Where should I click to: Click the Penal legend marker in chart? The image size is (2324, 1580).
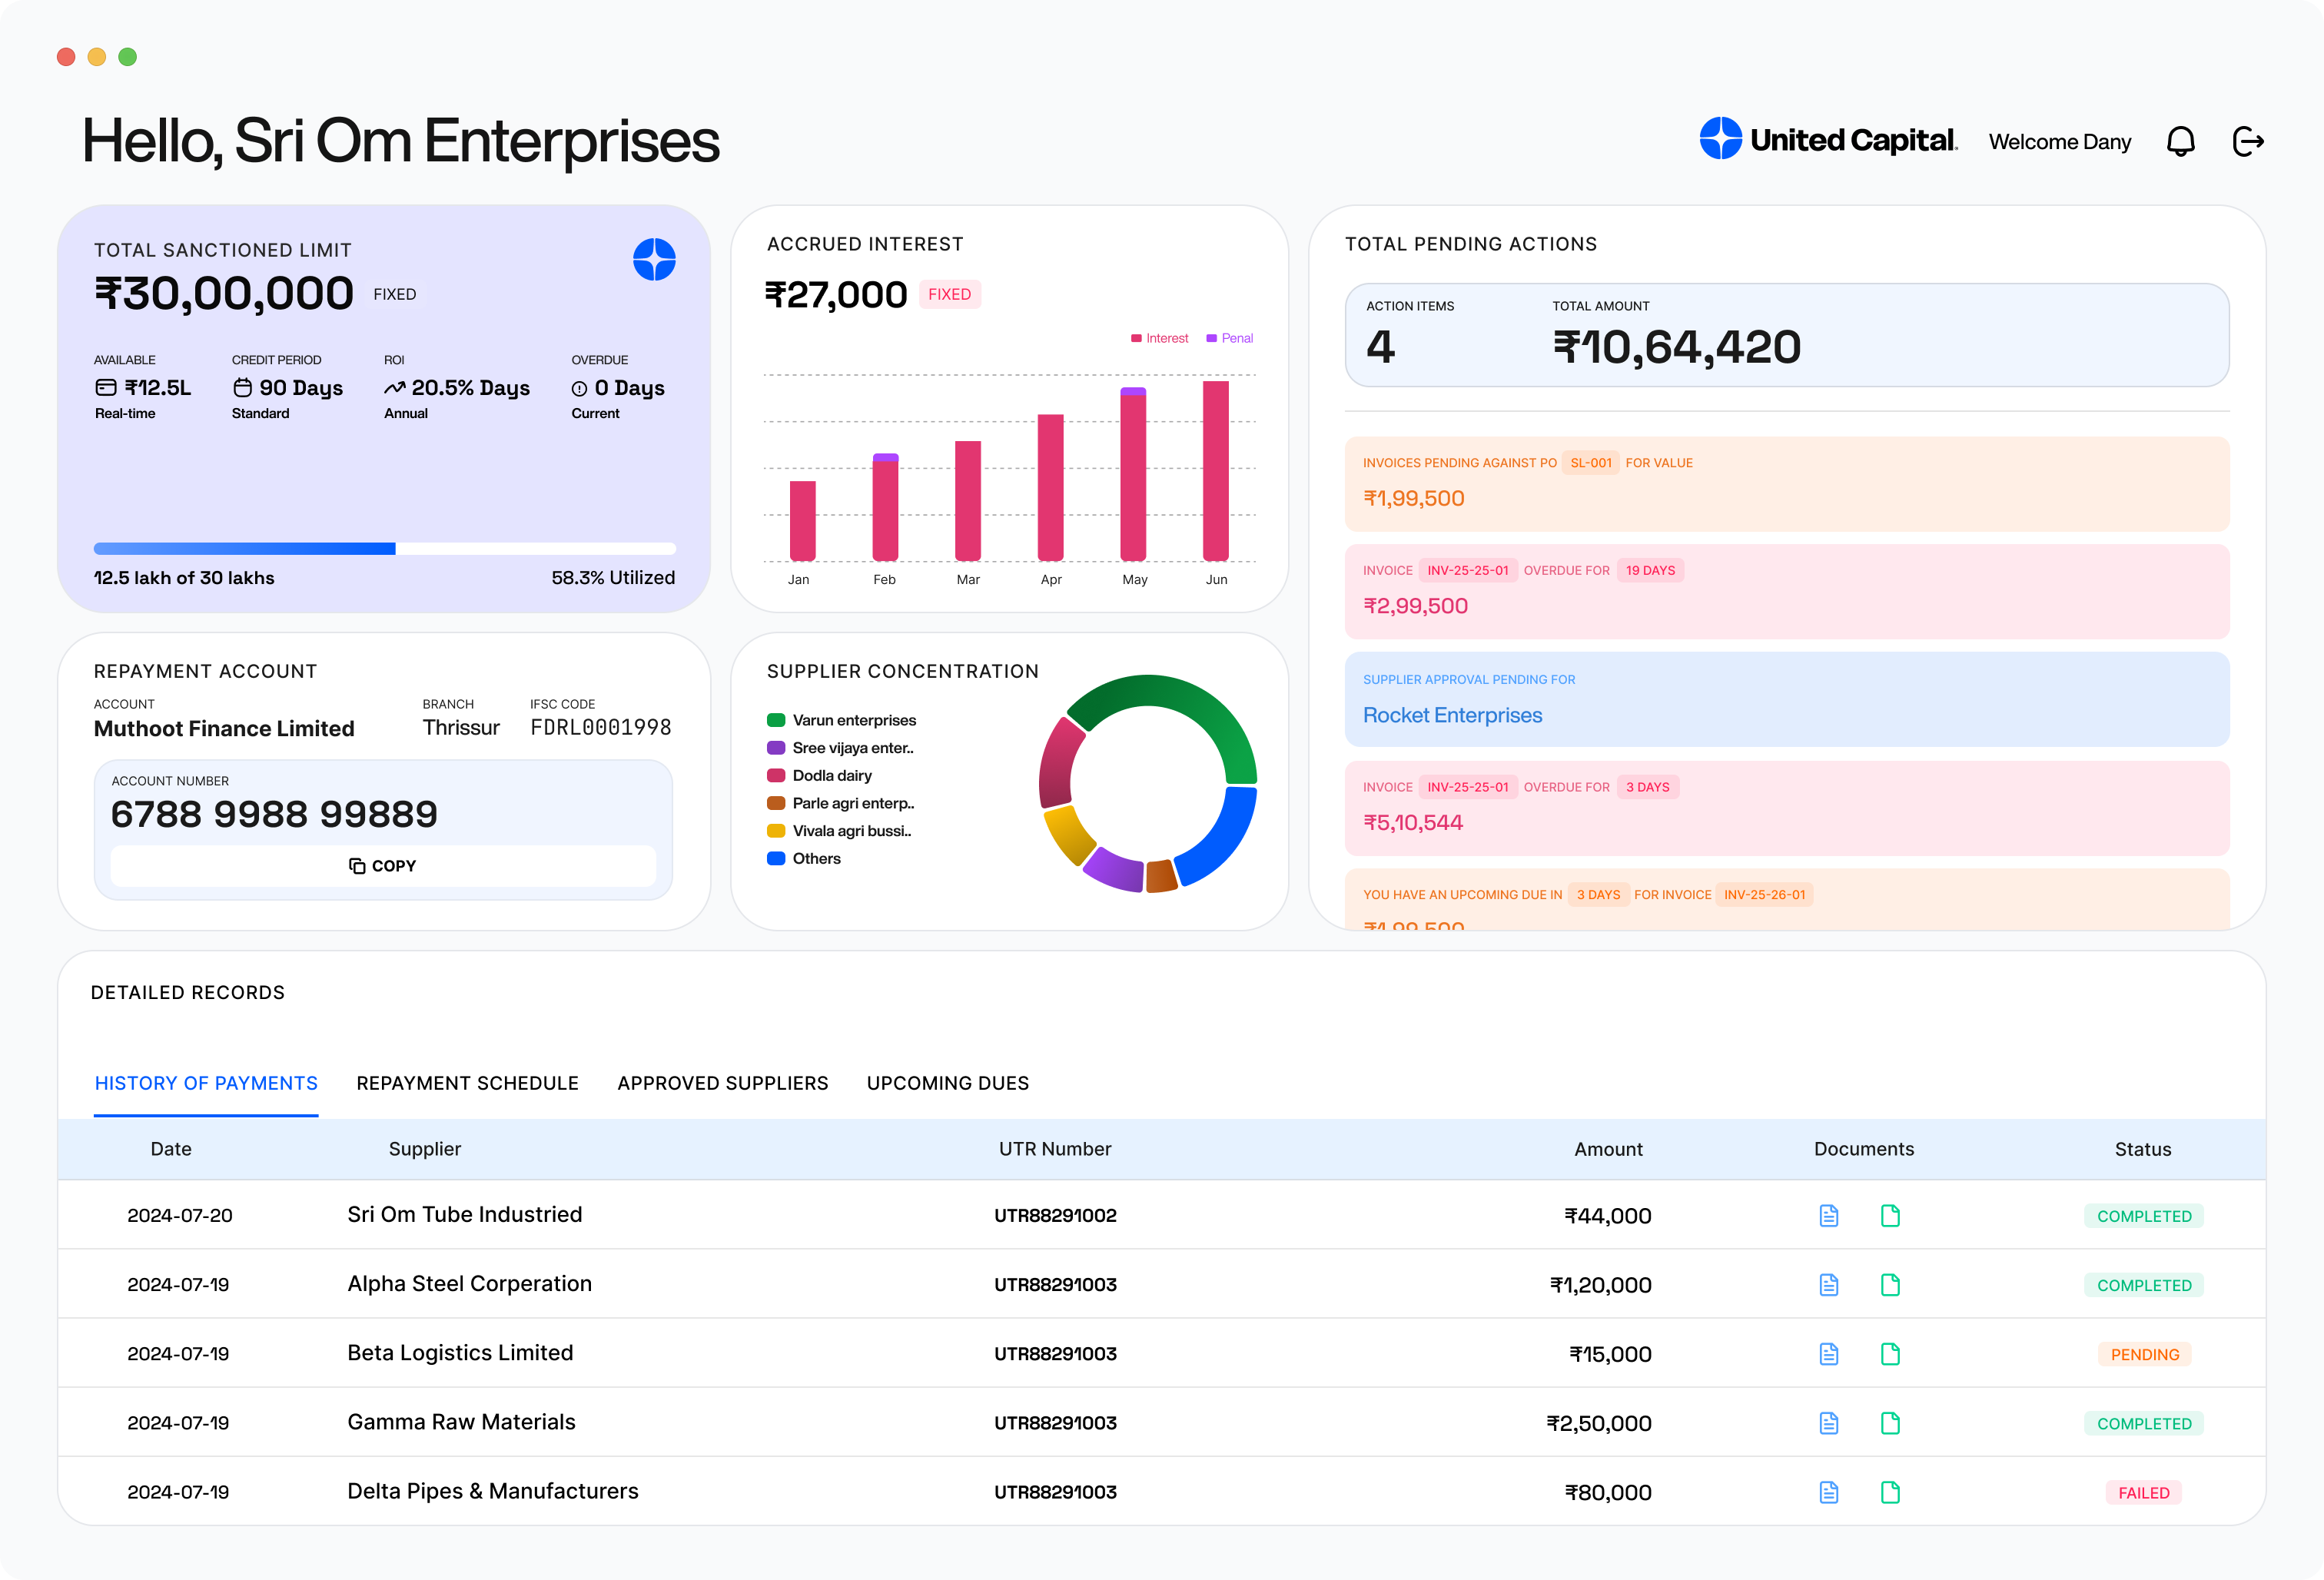coord(1211,338)
